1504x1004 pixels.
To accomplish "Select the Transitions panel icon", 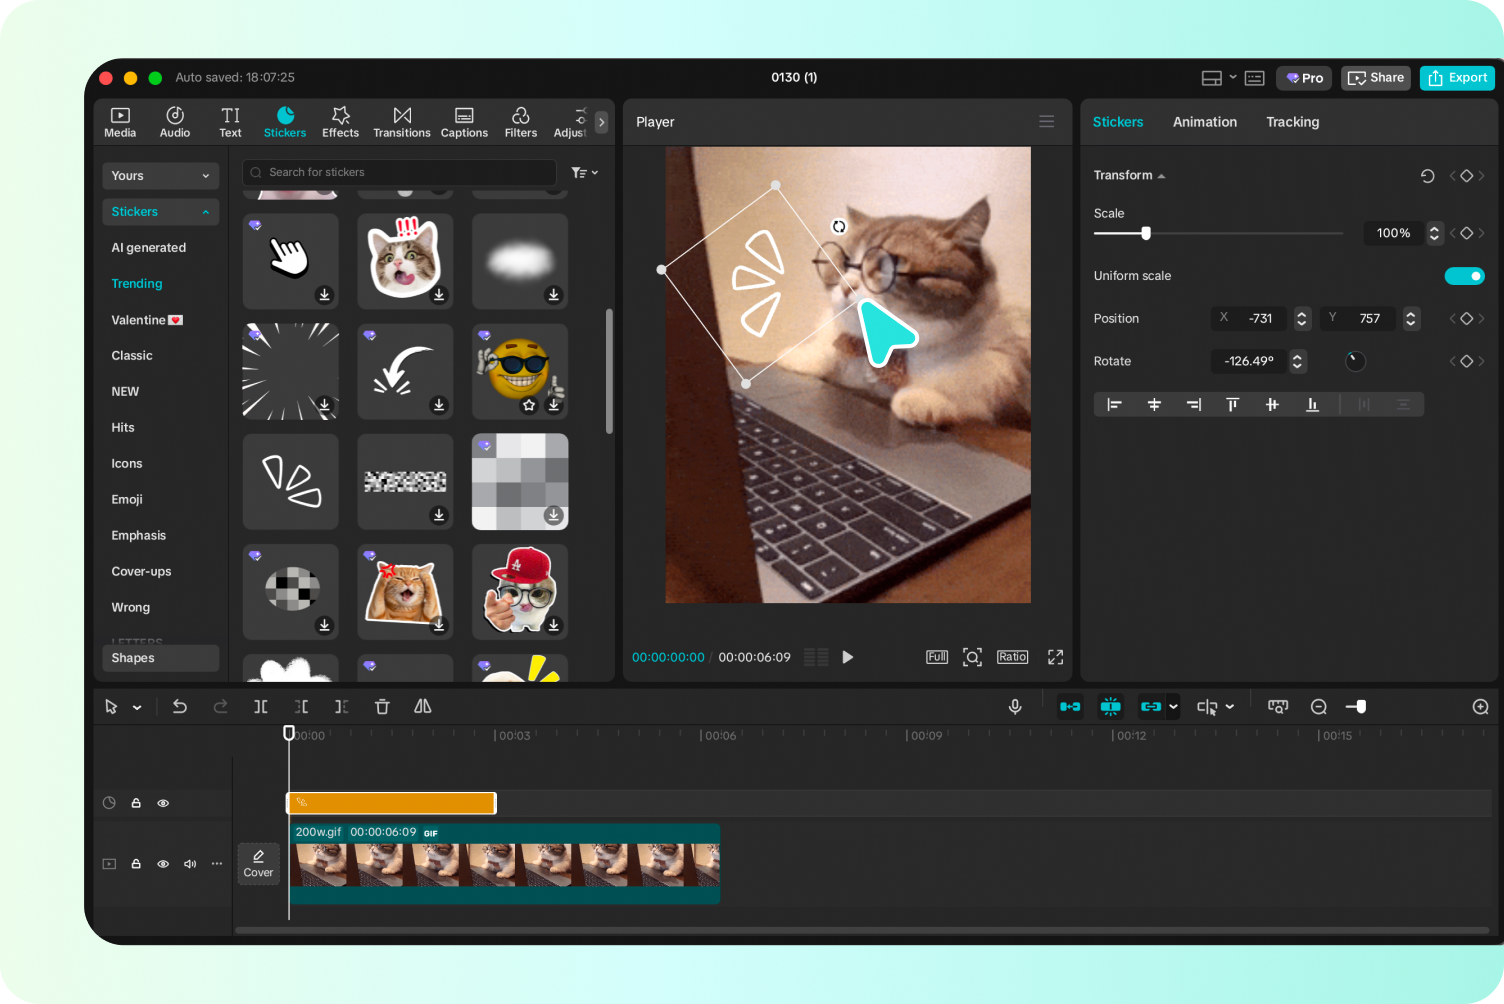I will (x=401, y=121).
